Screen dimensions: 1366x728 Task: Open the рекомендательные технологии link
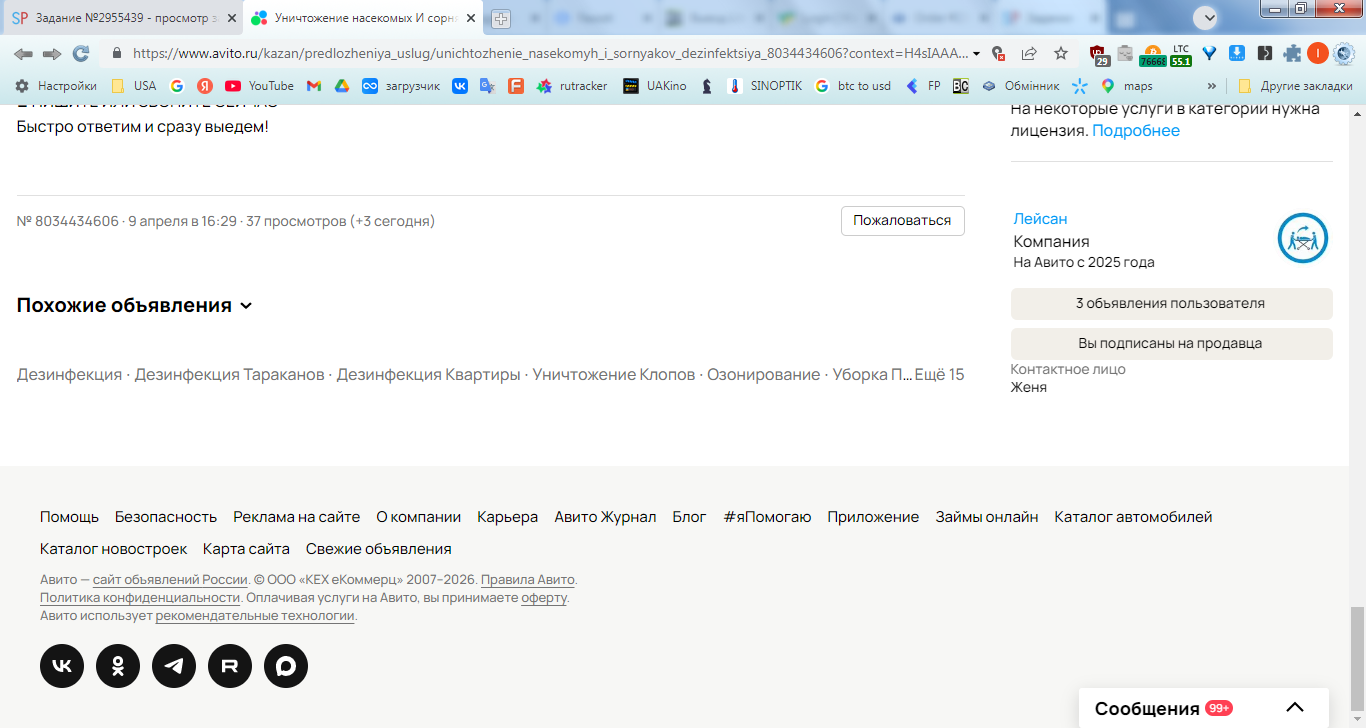point(255,616)
